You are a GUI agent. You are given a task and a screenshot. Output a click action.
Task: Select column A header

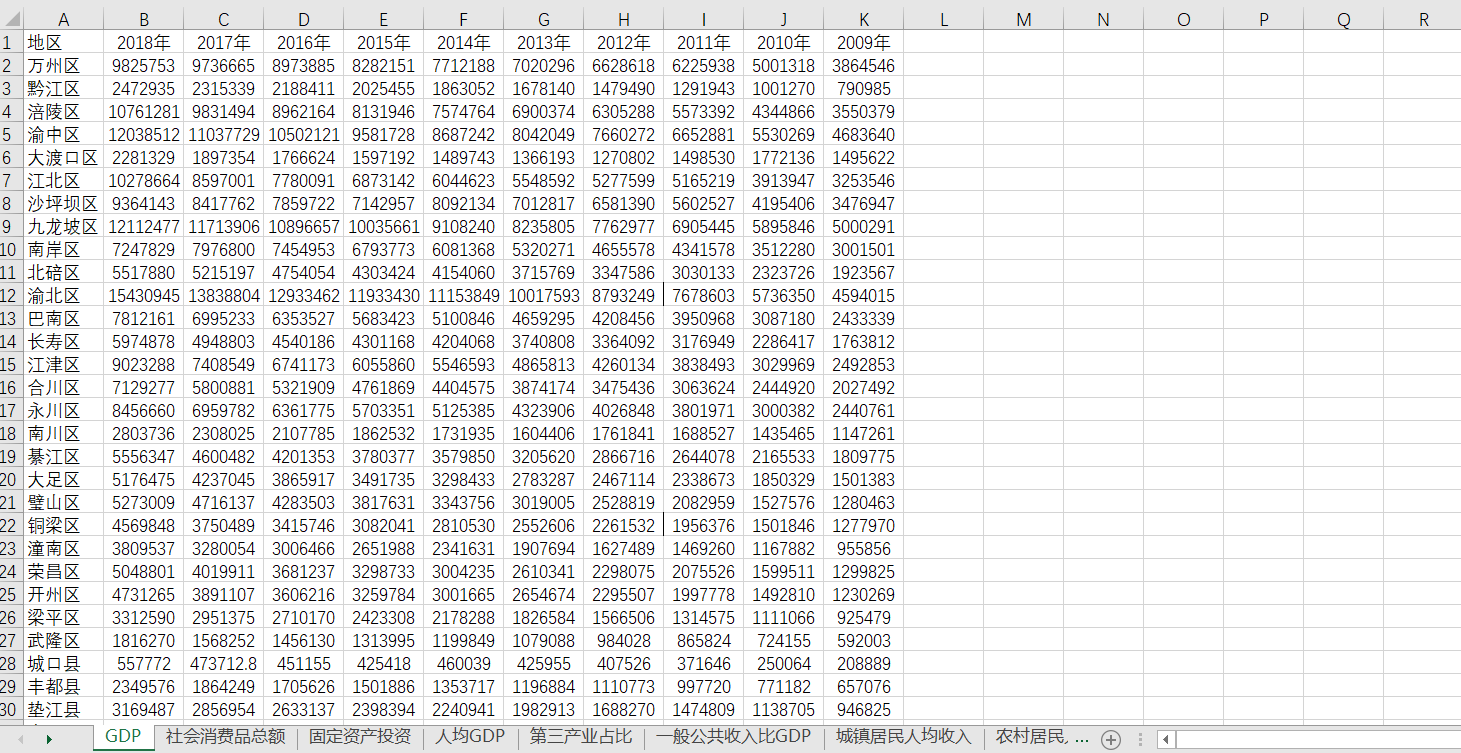[63, 20]
